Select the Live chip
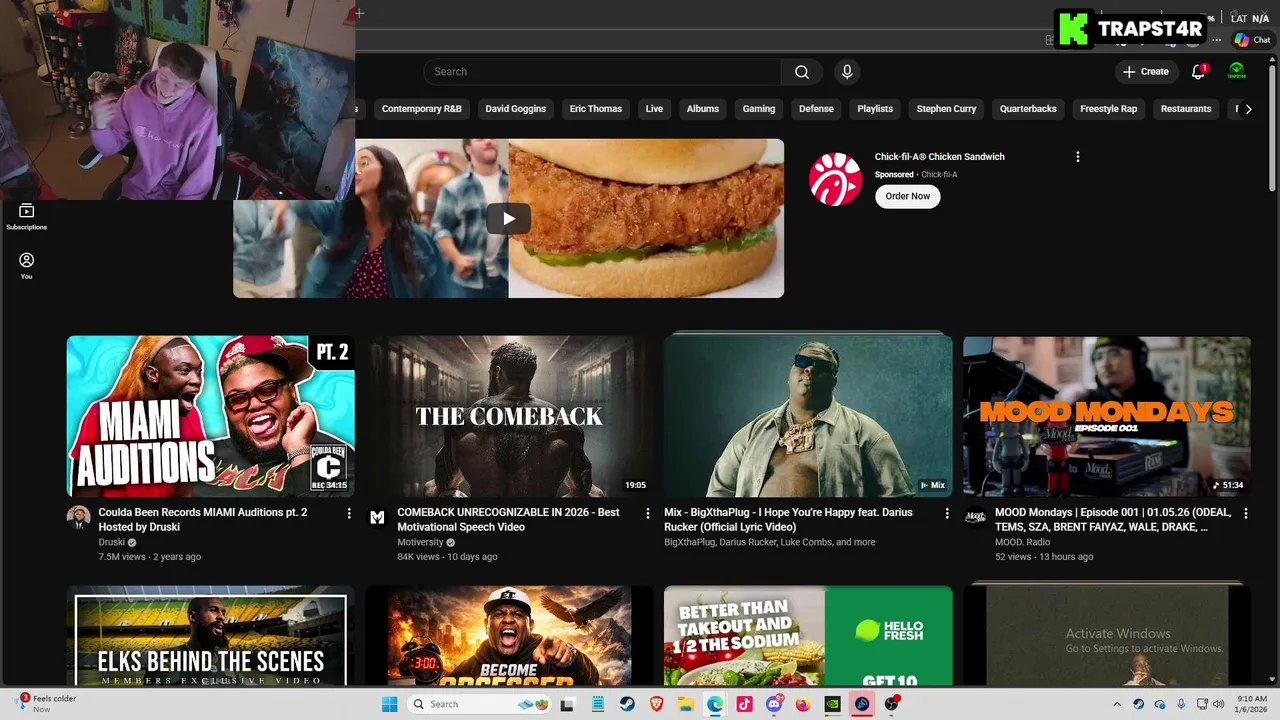This screenshot has width=1280, height=720. click(654, 109)
